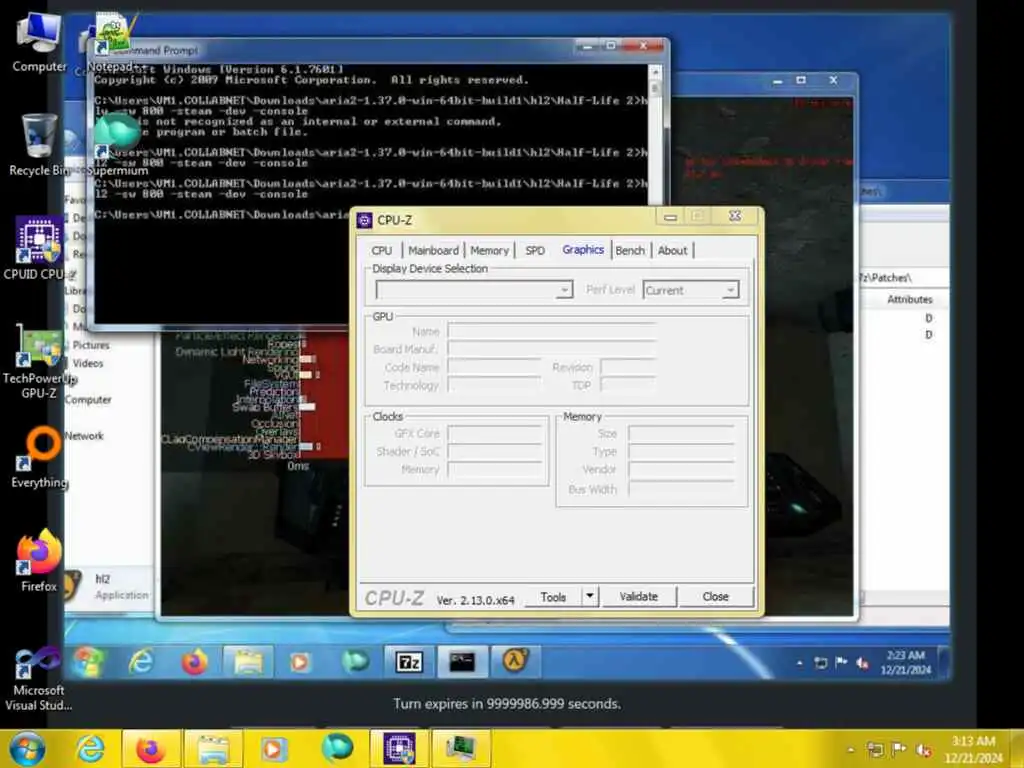Click the Attributes column header in 7-Zip

(909, 299)
